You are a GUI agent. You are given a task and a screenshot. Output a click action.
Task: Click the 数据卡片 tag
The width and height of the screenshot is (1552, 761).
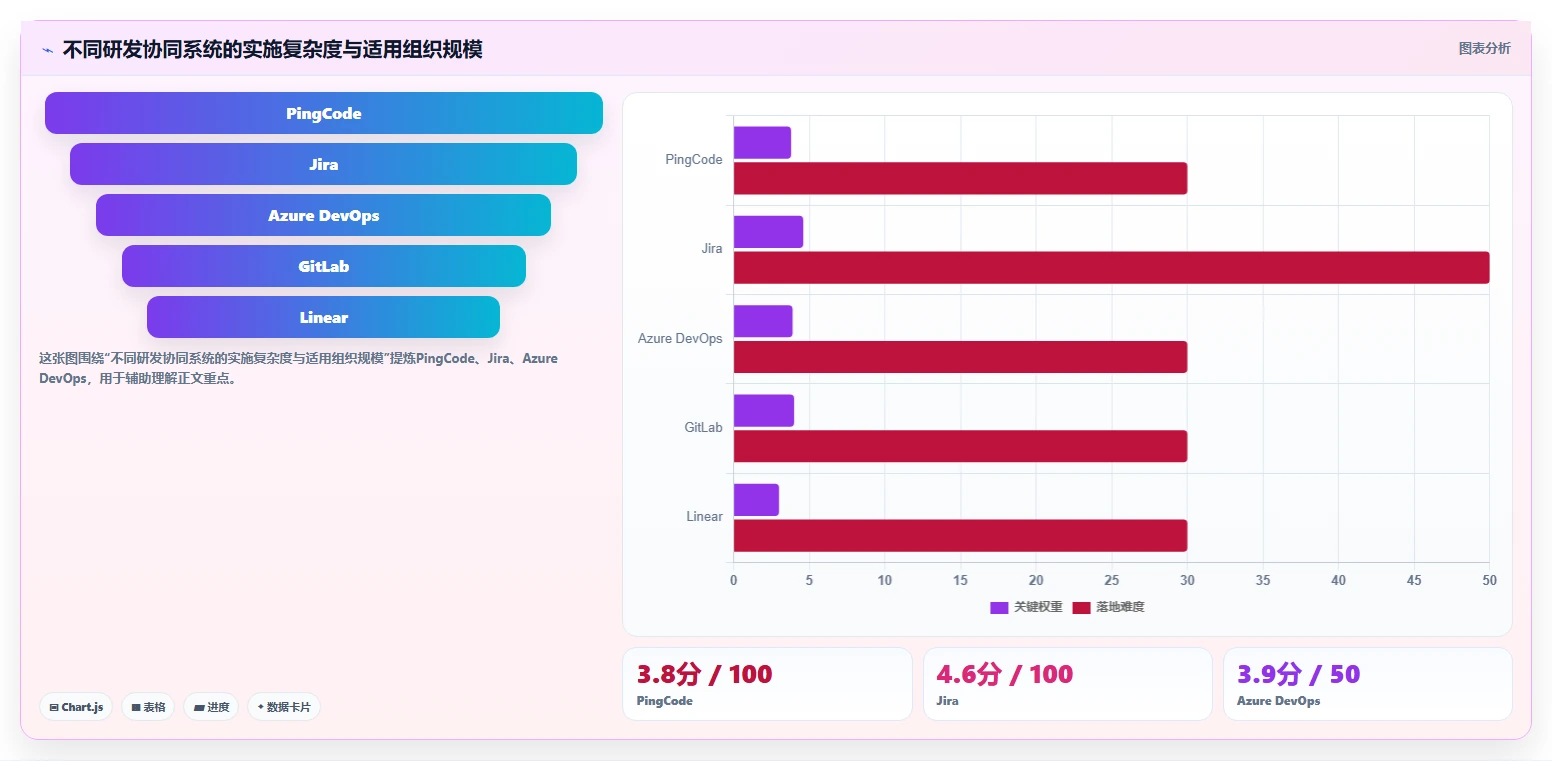coord(284,707)
